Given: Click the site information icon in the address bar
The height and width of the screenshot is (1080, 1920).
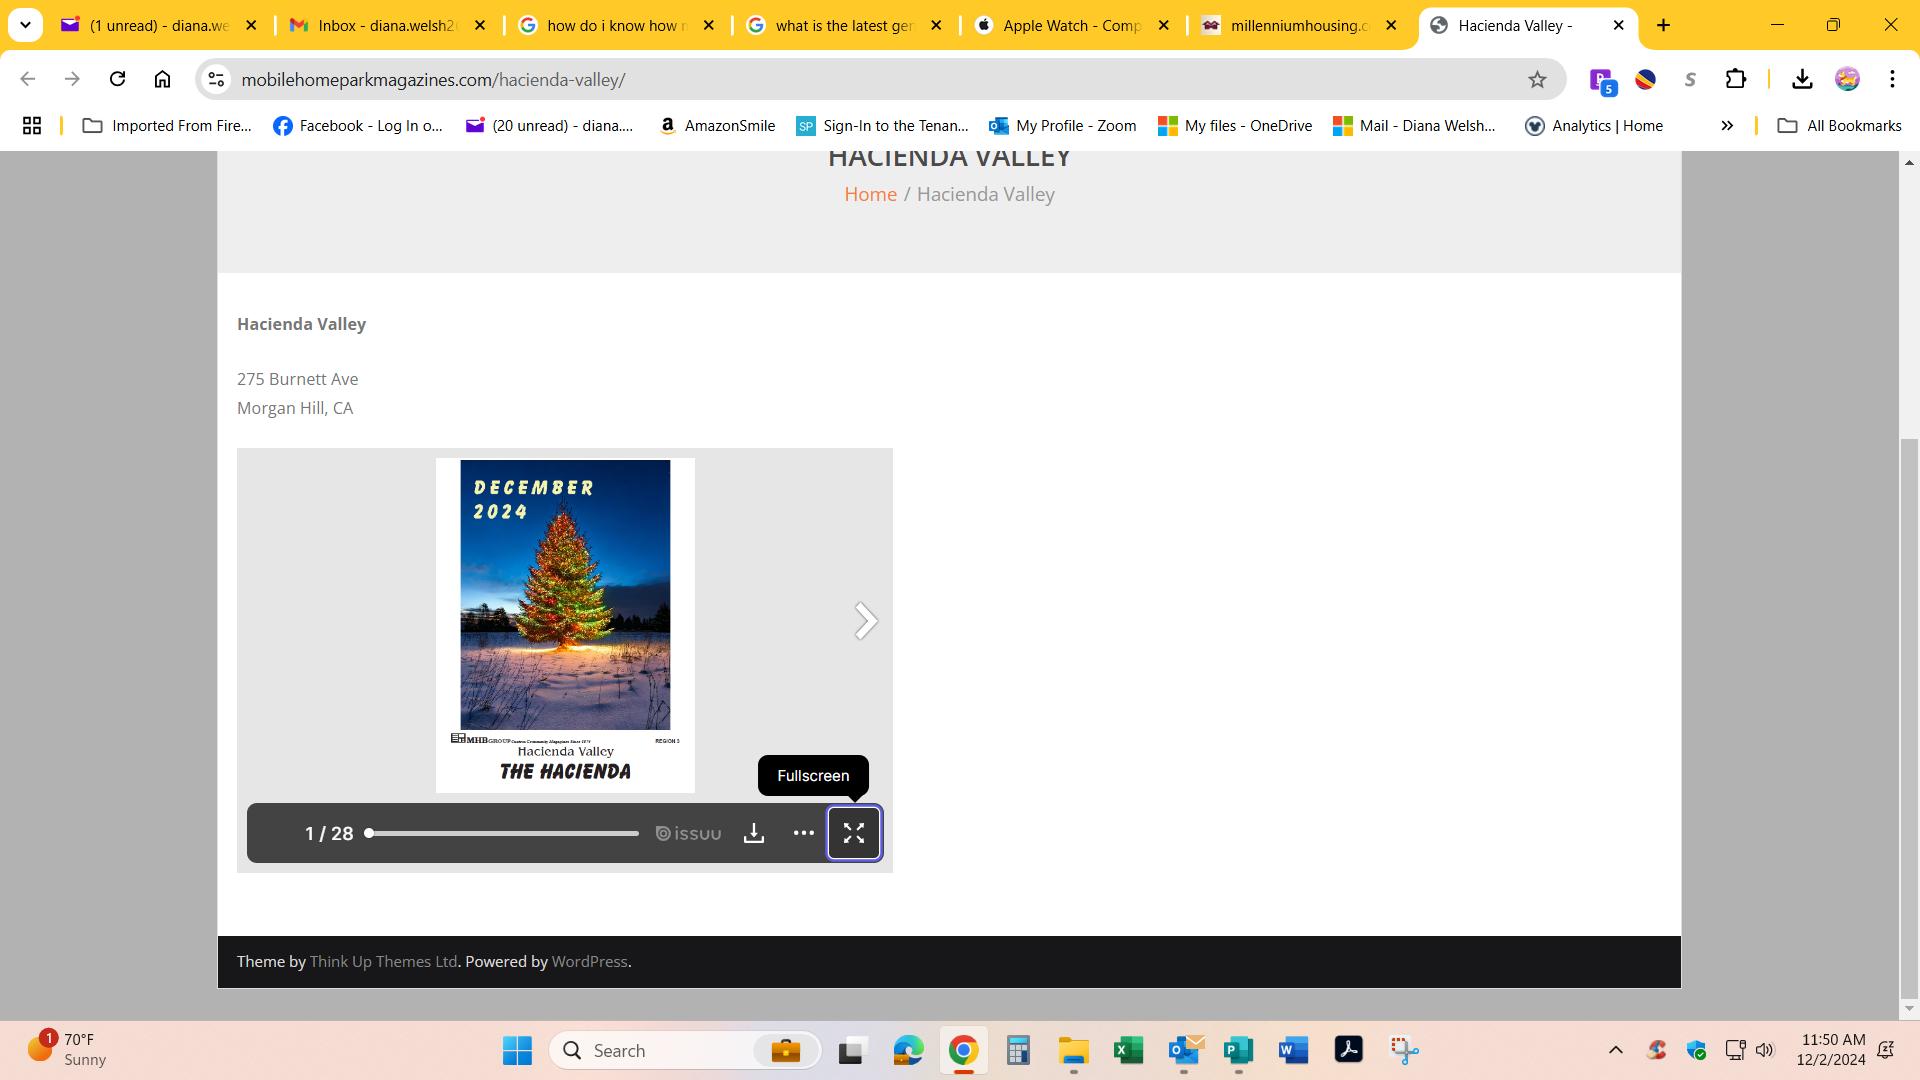Looking at the screenshot, I should (x=215, y=80).
